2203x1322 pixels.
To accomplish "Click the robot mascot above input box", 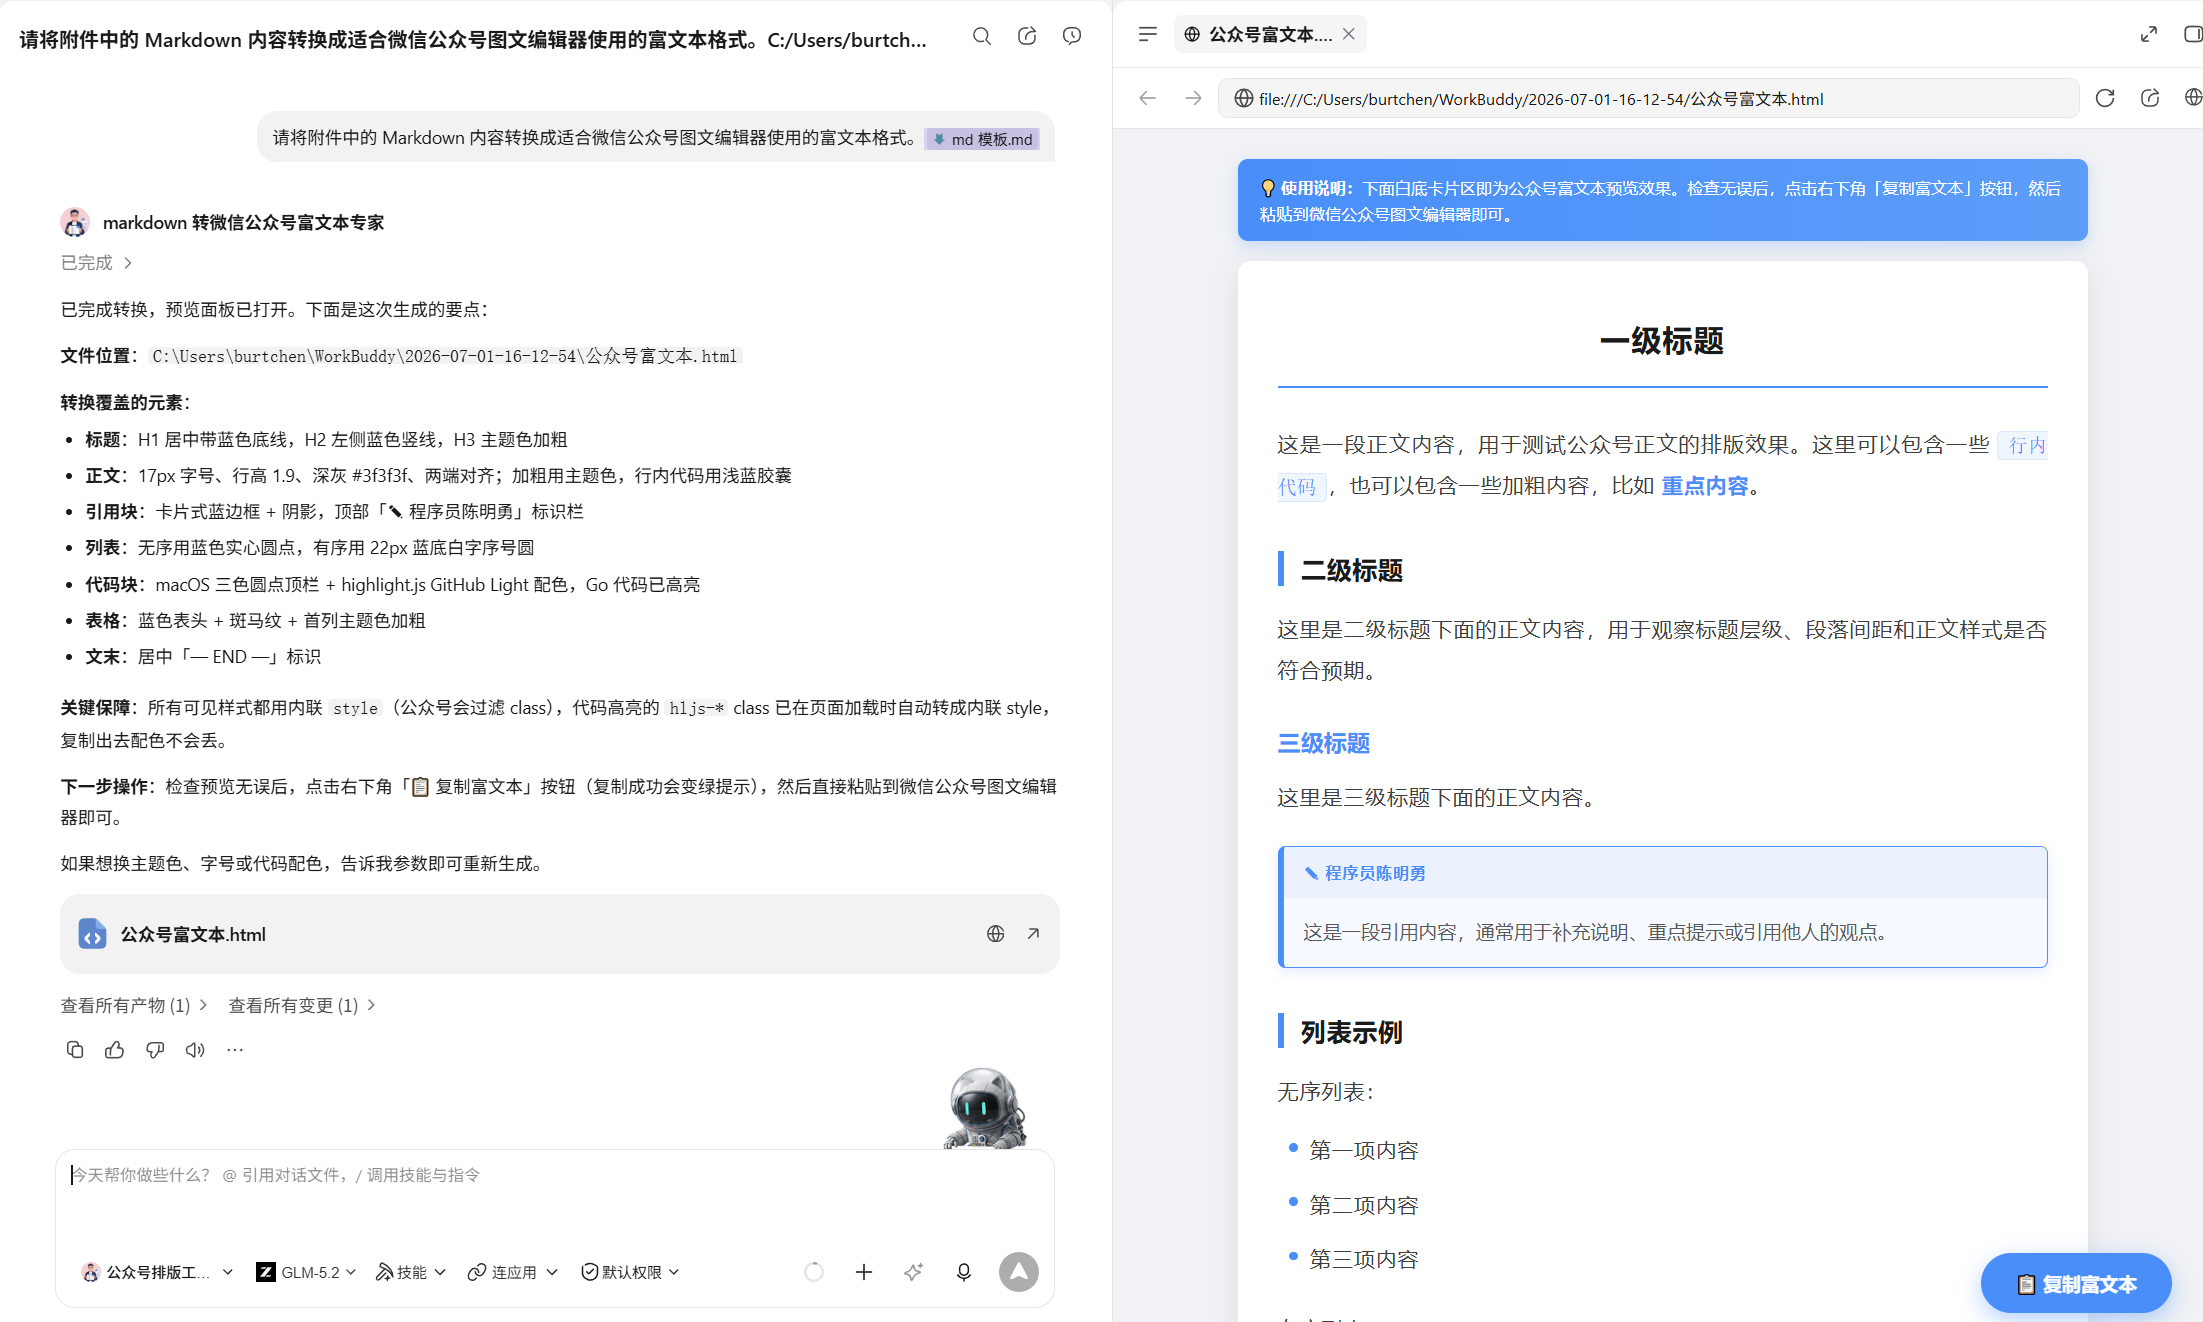I will (x=985, y=1108).
